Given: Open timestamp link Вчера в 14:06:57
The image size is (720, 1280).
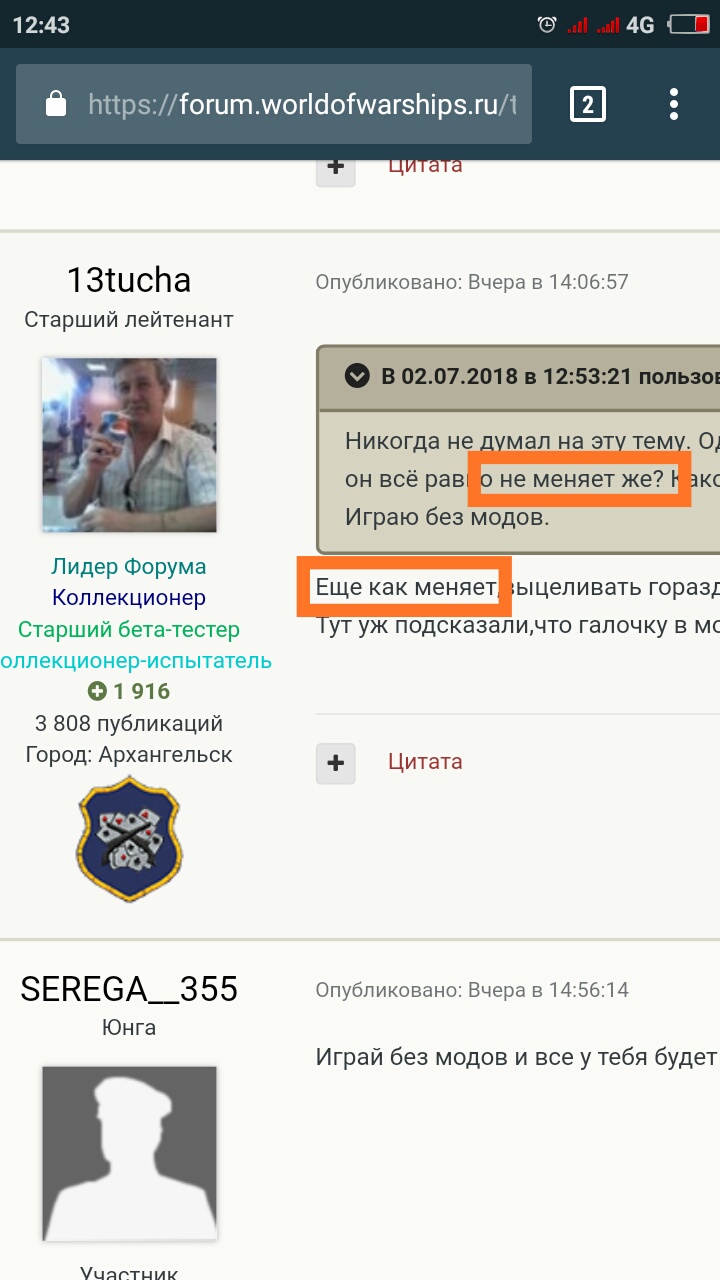Looking at the screenshot, I should pyautogui.click(x=548, y=282).
